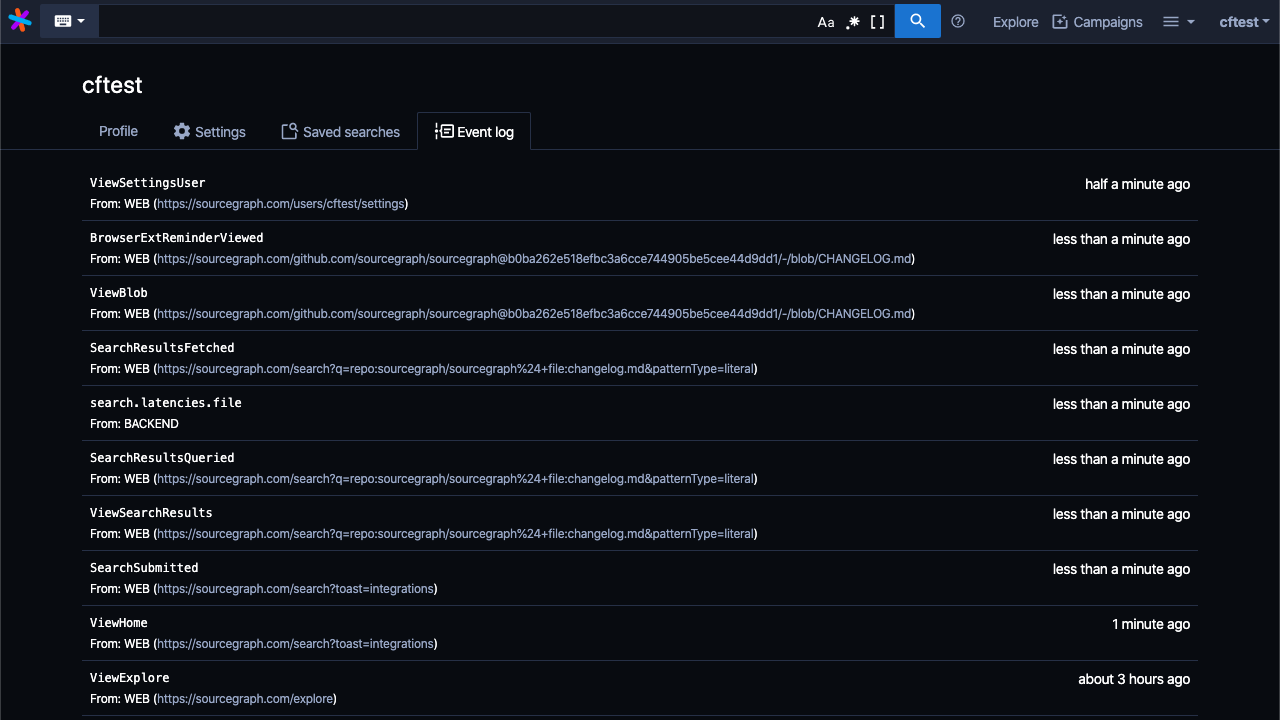The width and height of the screenshot is (1280, 720).
Task: Click the ViewExplore event name
Action: coord(130,678)
